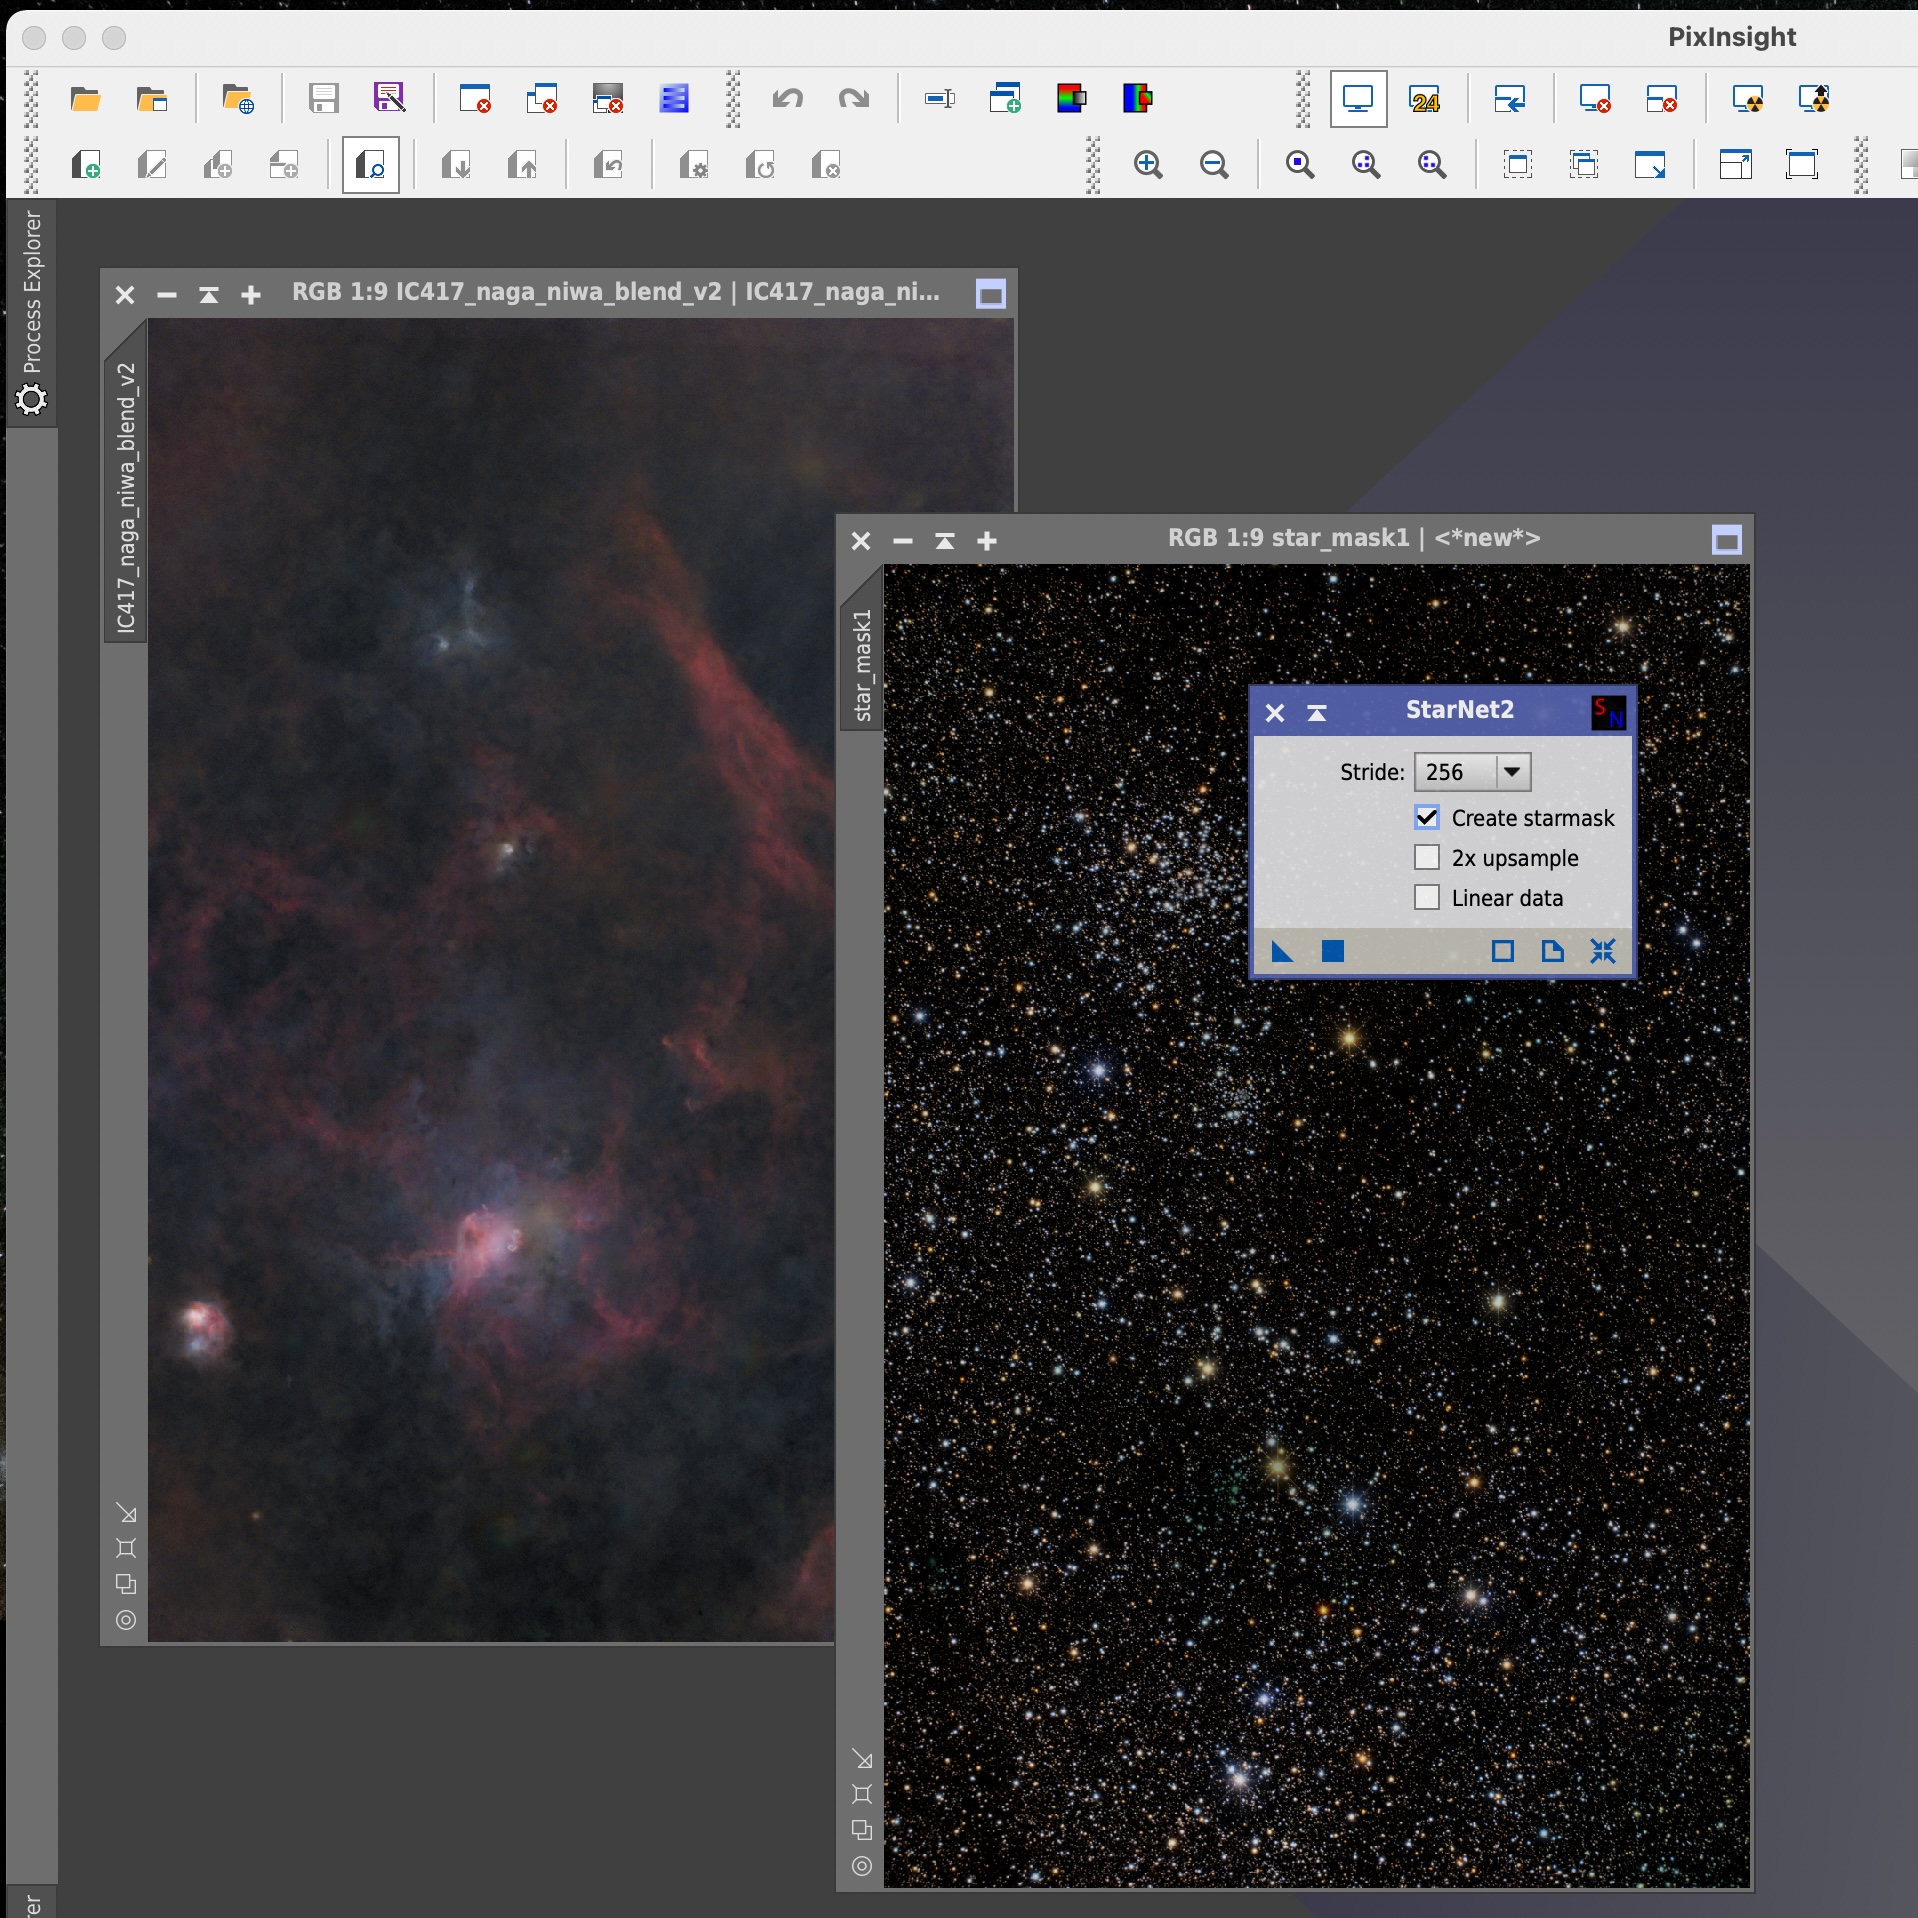Click the blue stacked process container icon
The height and width of the screenshot is (1918, 1918).
[x=674, y=99]
